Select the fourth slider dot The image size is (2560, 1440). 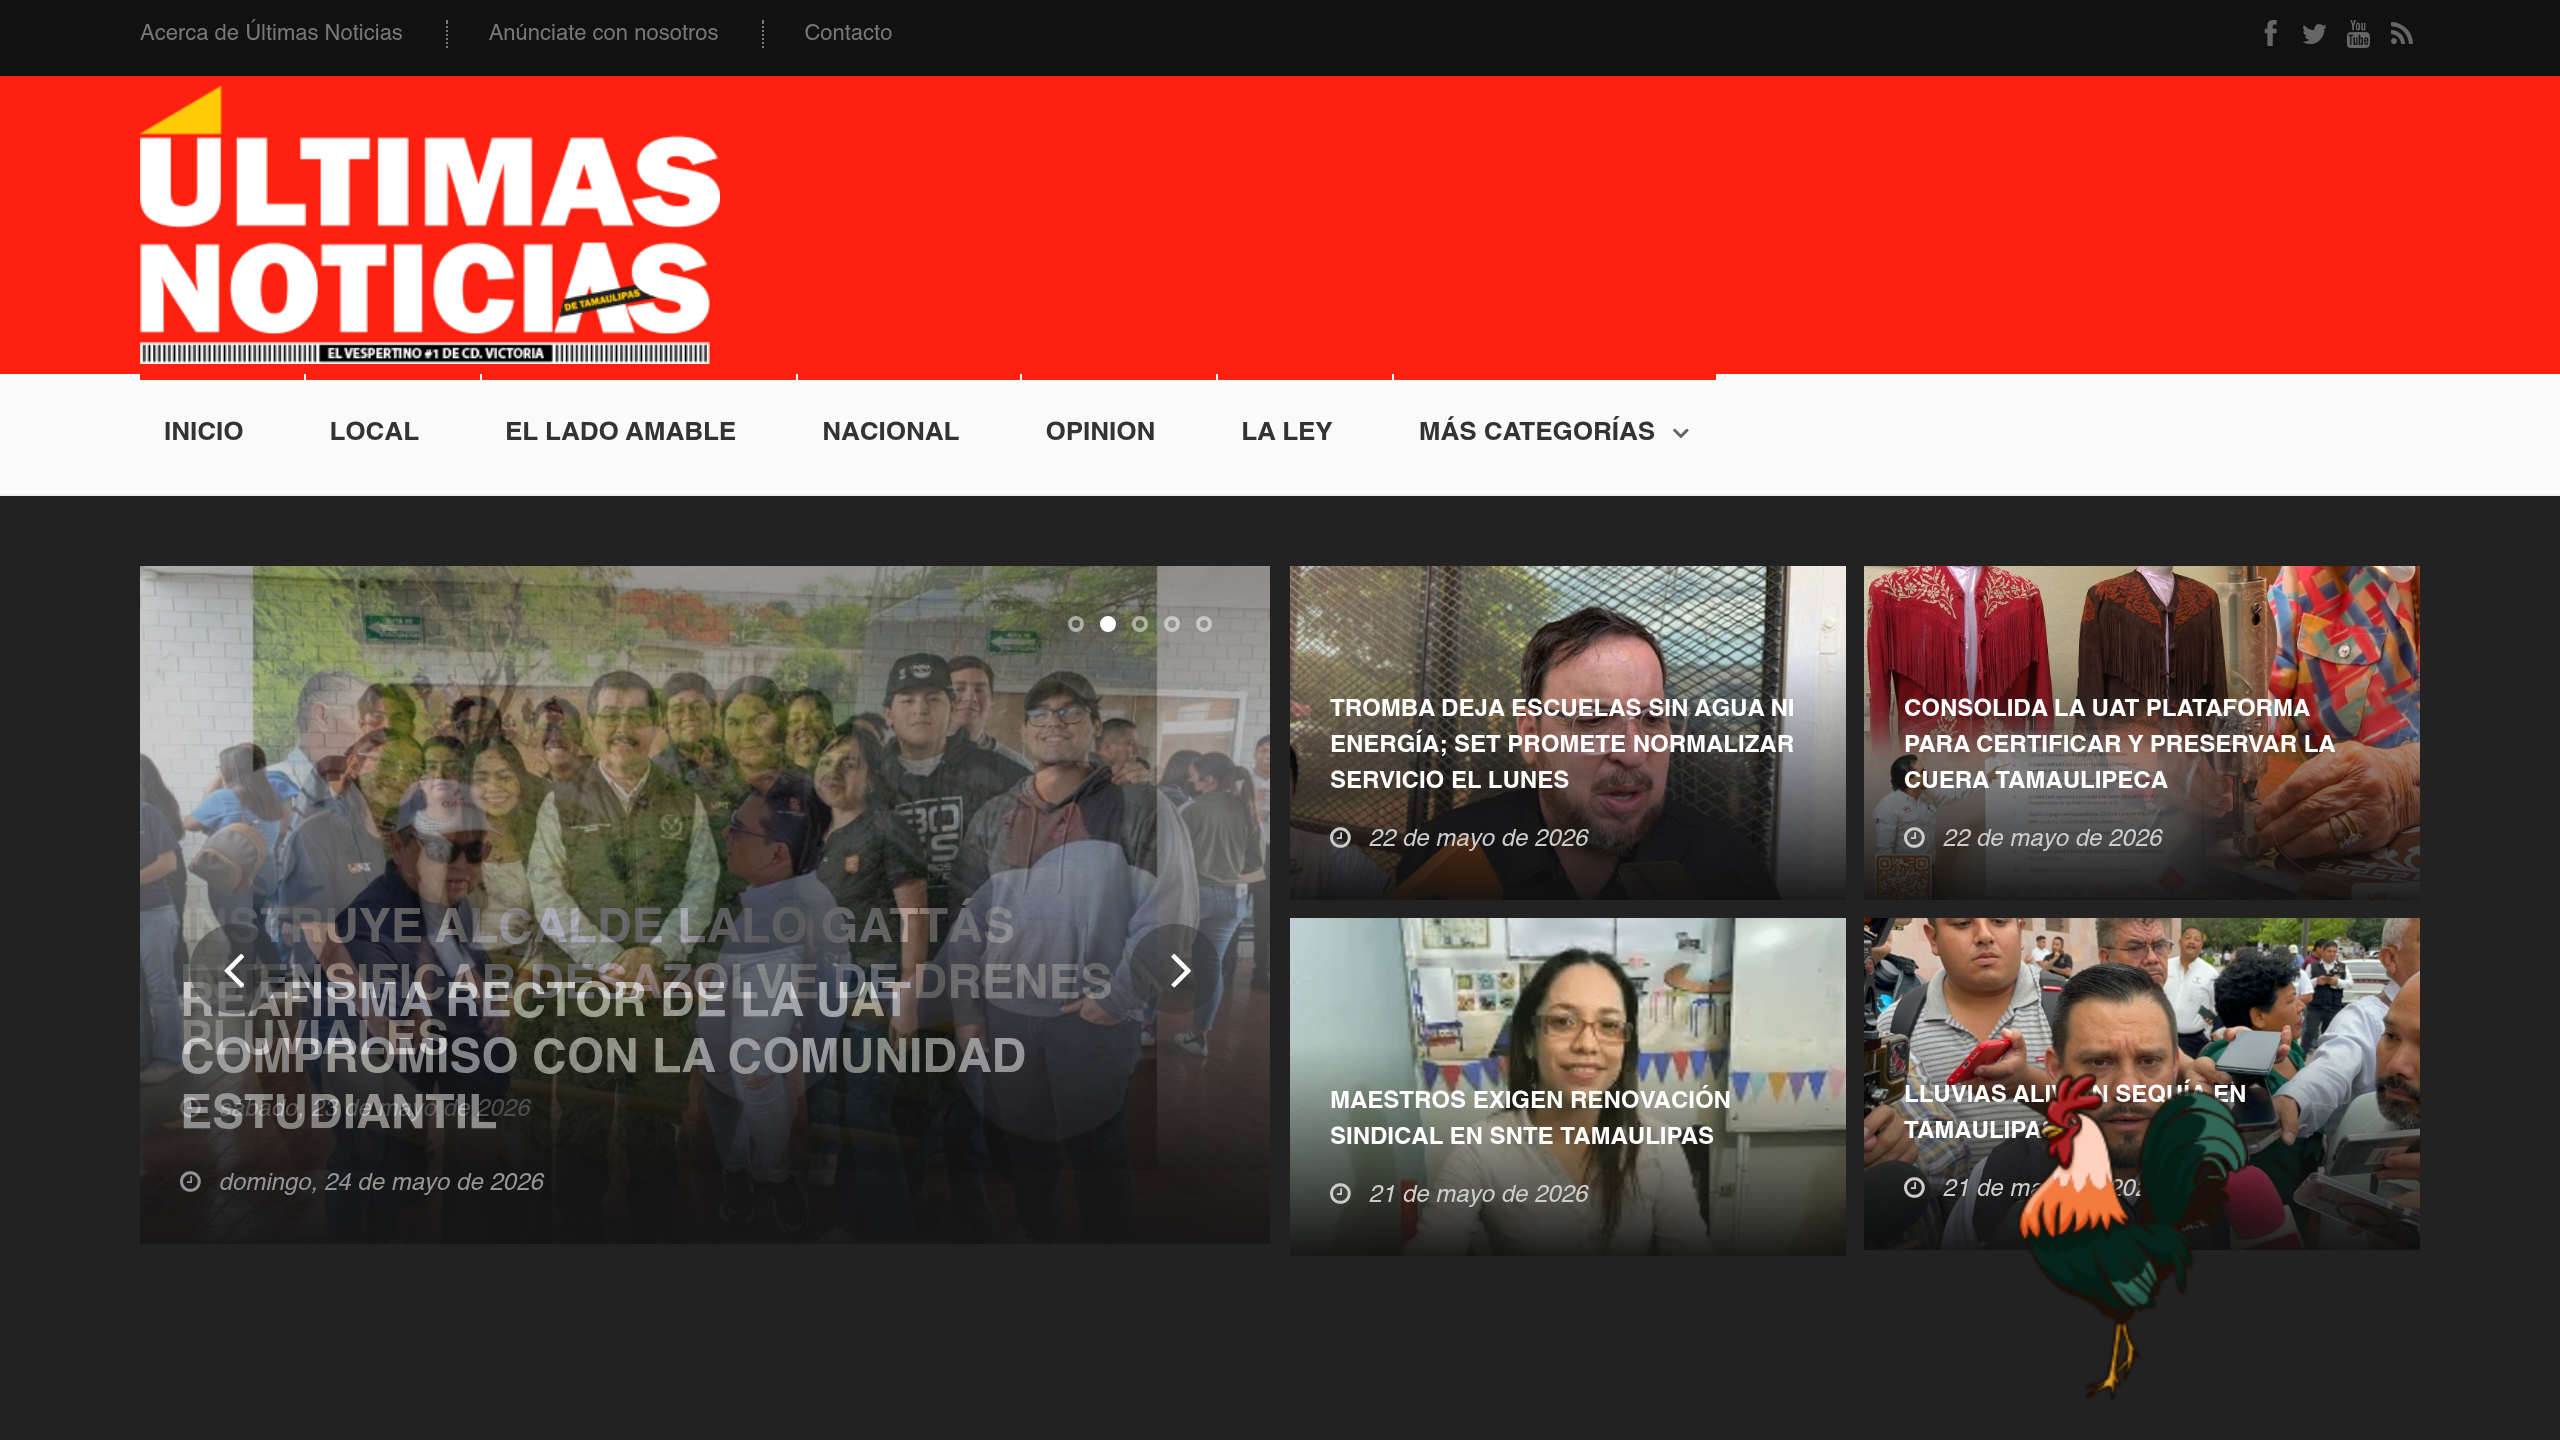point(1172,624)
